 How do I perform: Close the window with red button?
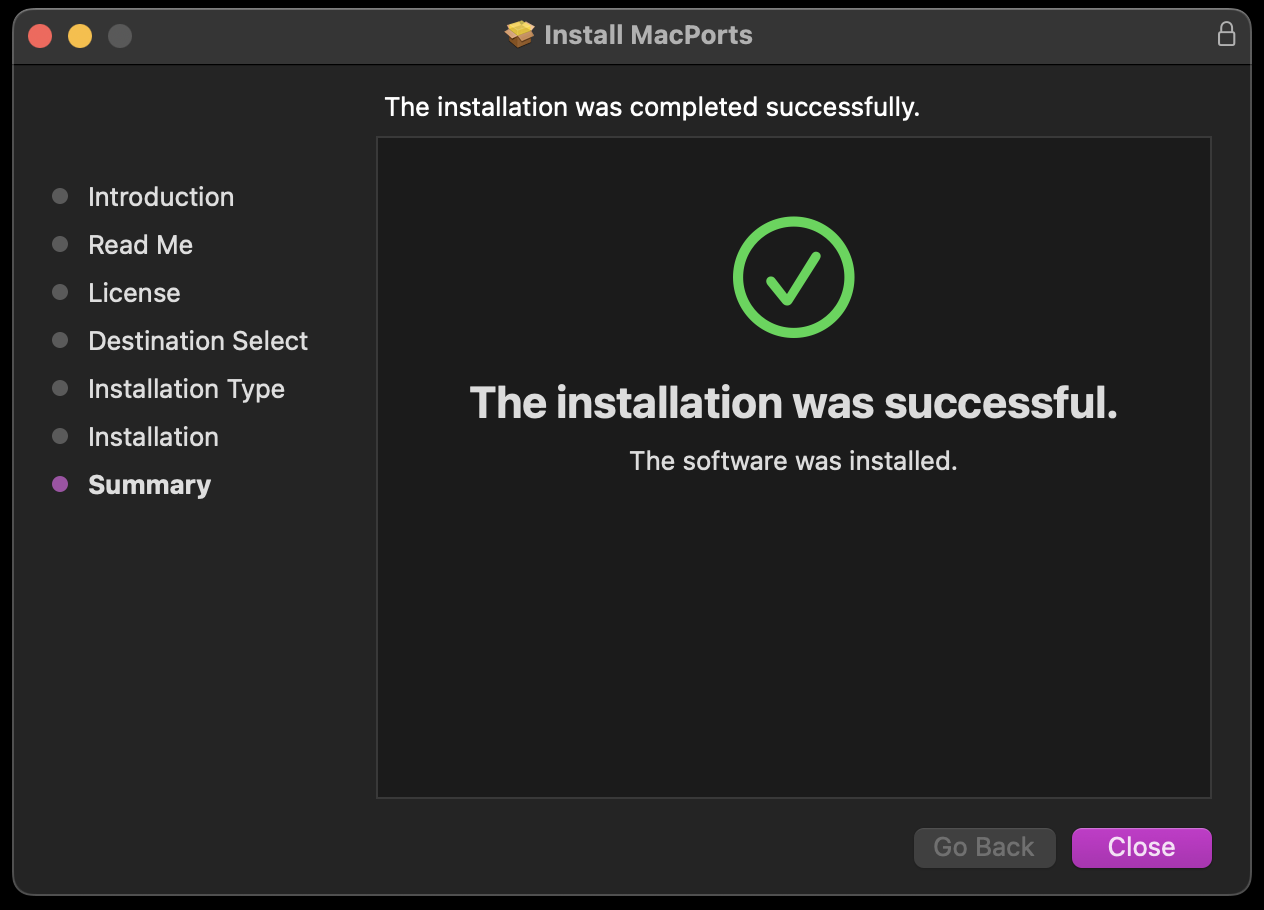tap(40, 36)
